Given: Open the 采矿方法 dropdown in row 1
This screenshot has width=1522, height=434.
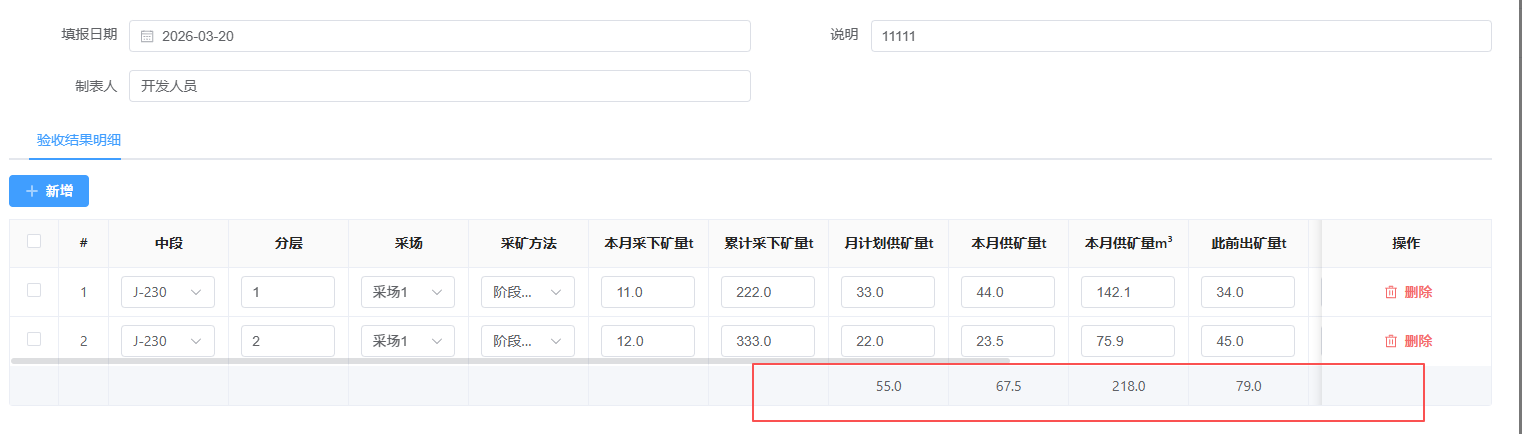Looking at the screenshot, I should pos(528,292).
